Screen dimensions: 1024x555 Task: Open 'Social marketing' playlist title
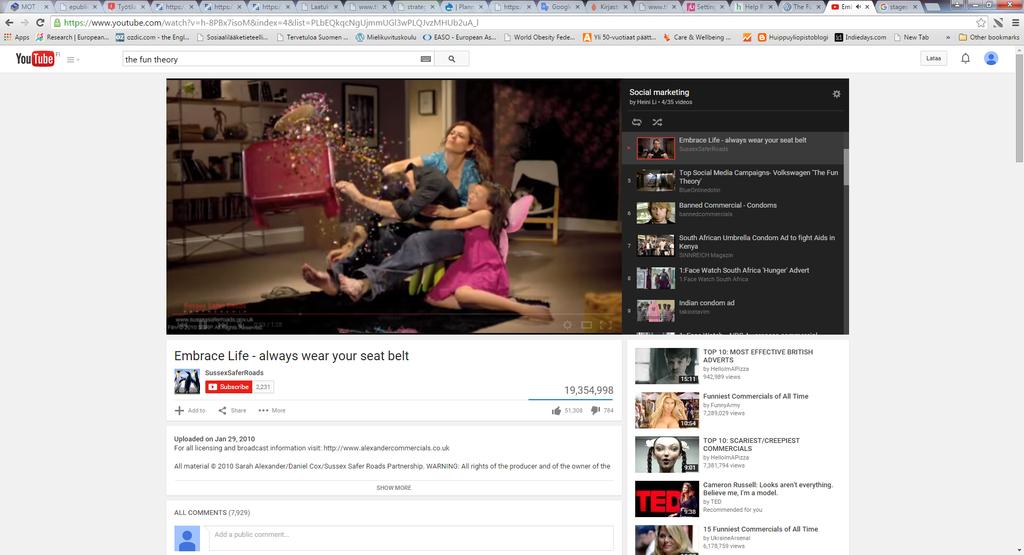[x=659, y=92]
